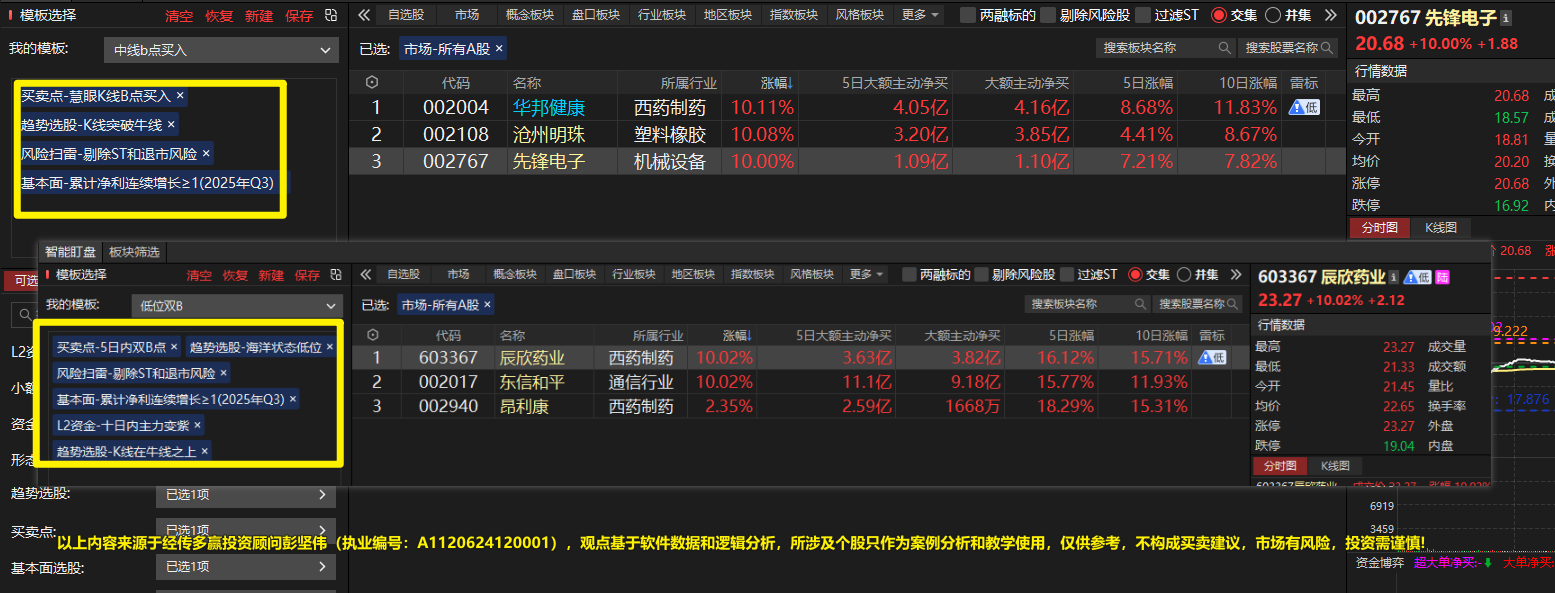Screen dimensions: 1555x593
Task: Switch to the 板块筛选 tab
Action: click(x=134, y=252)
